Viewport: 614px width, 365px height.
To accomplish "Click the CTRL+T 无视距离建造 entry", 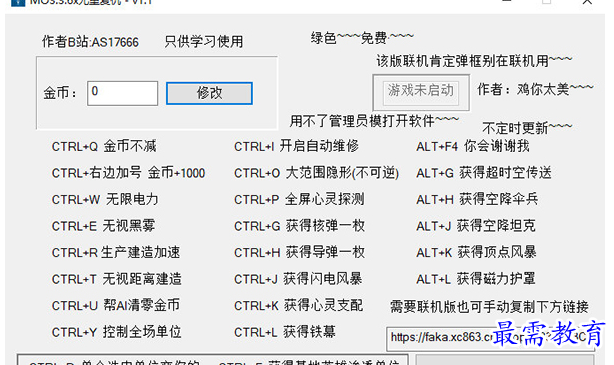I will (x=117, y=279).
